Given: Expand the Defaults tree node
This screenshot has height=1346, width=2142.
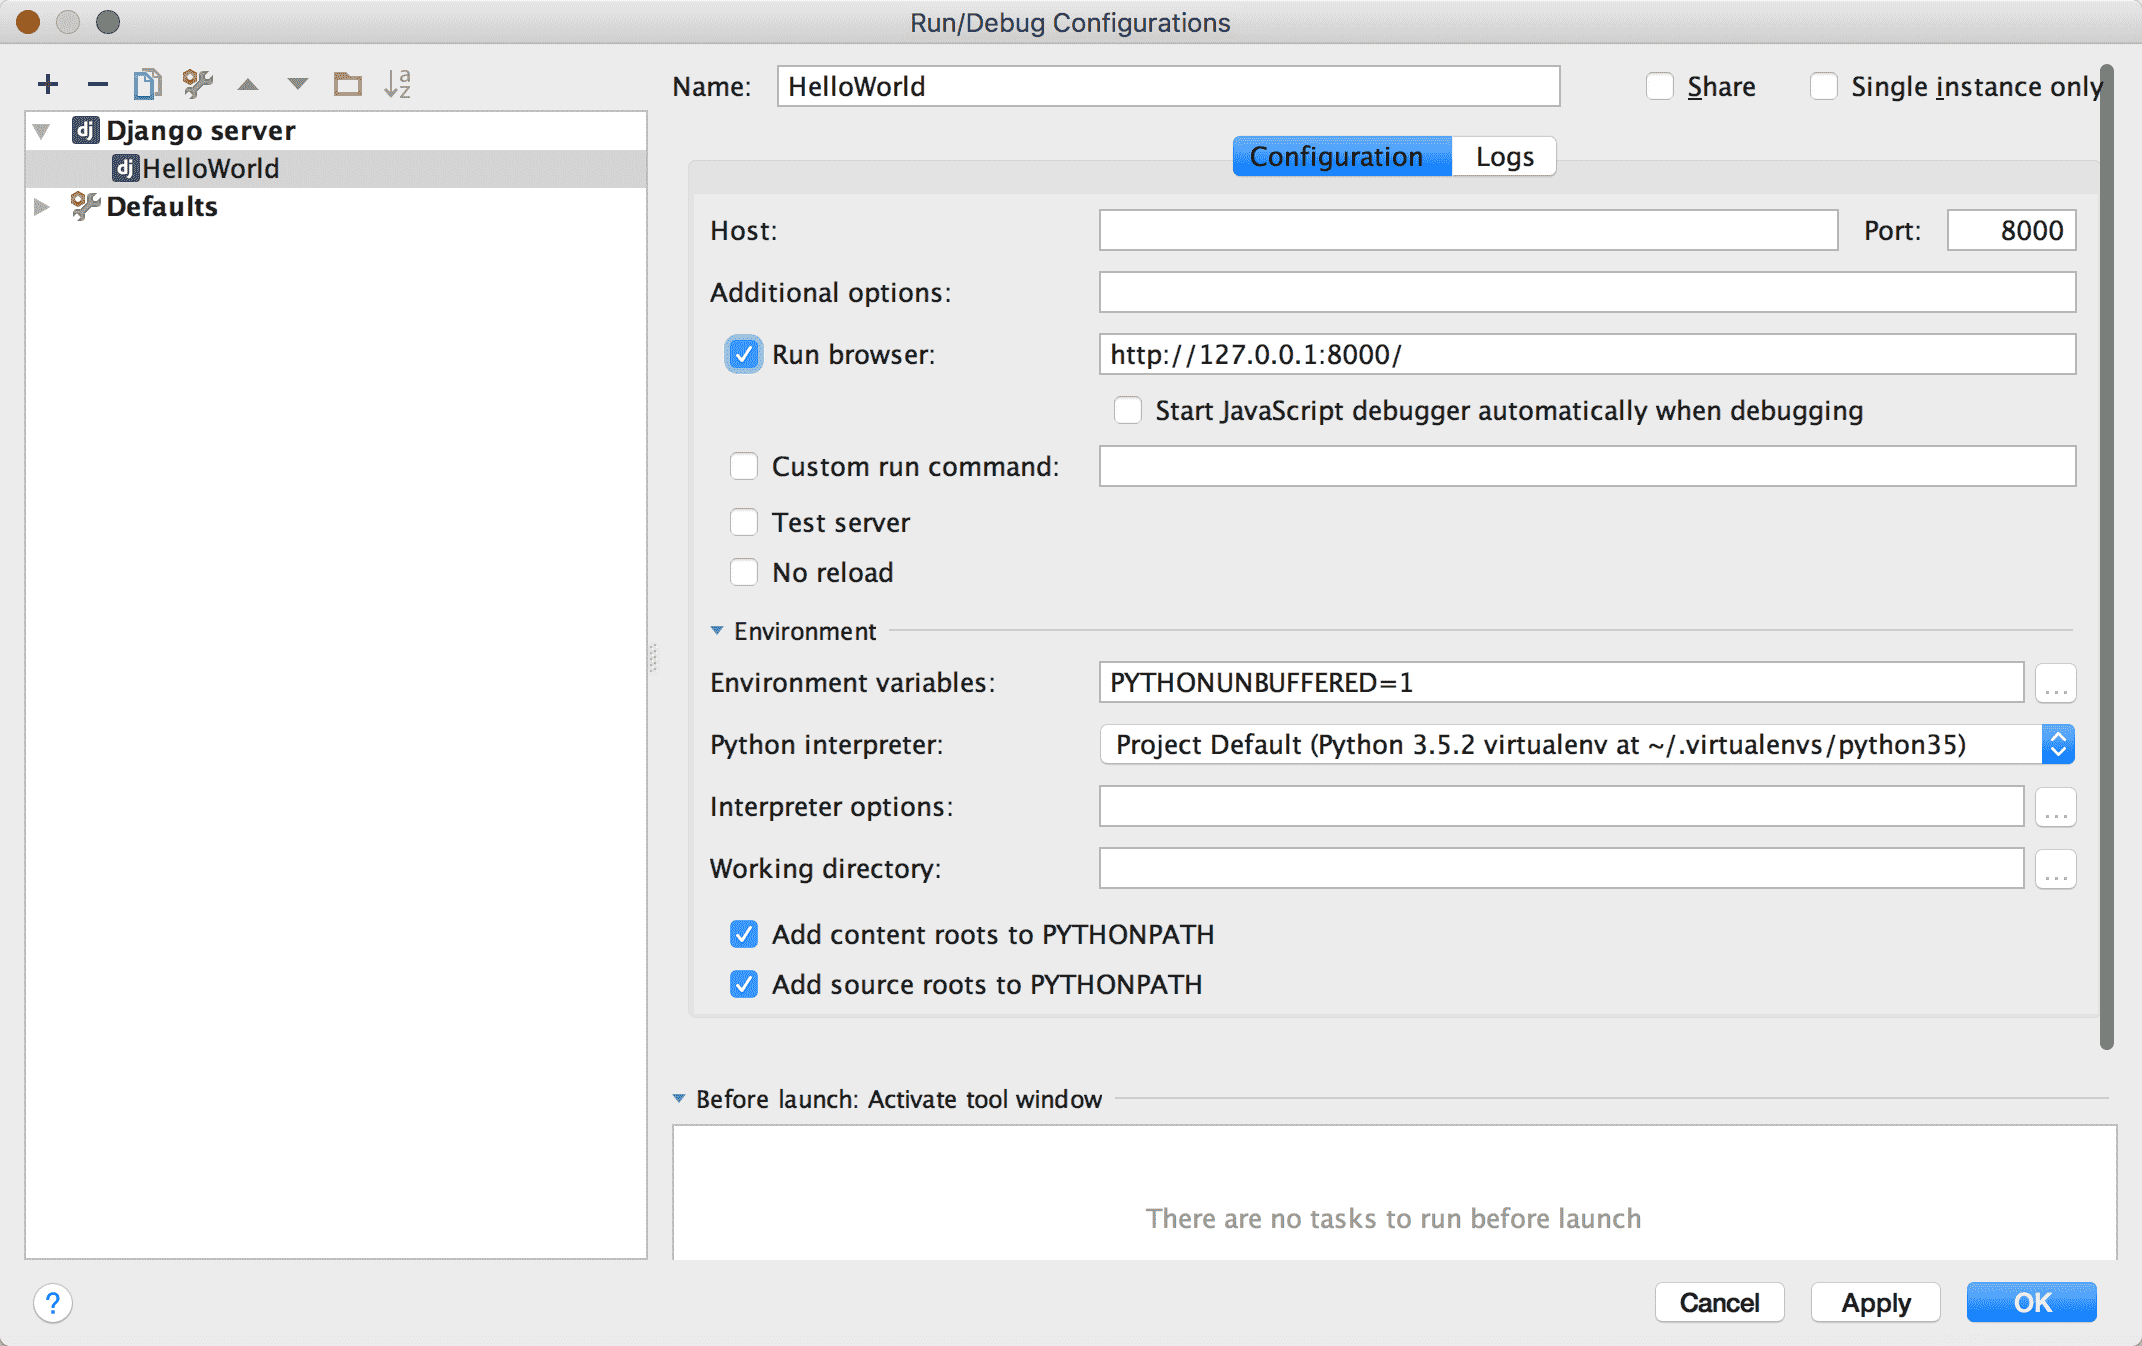Looking at the screenshot, I should (x=42, y=207).
